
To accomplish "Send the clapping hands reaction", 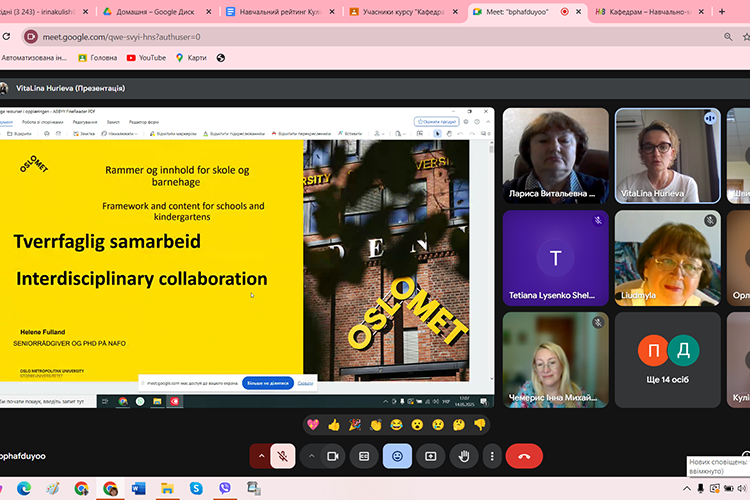I will [376, 425].
